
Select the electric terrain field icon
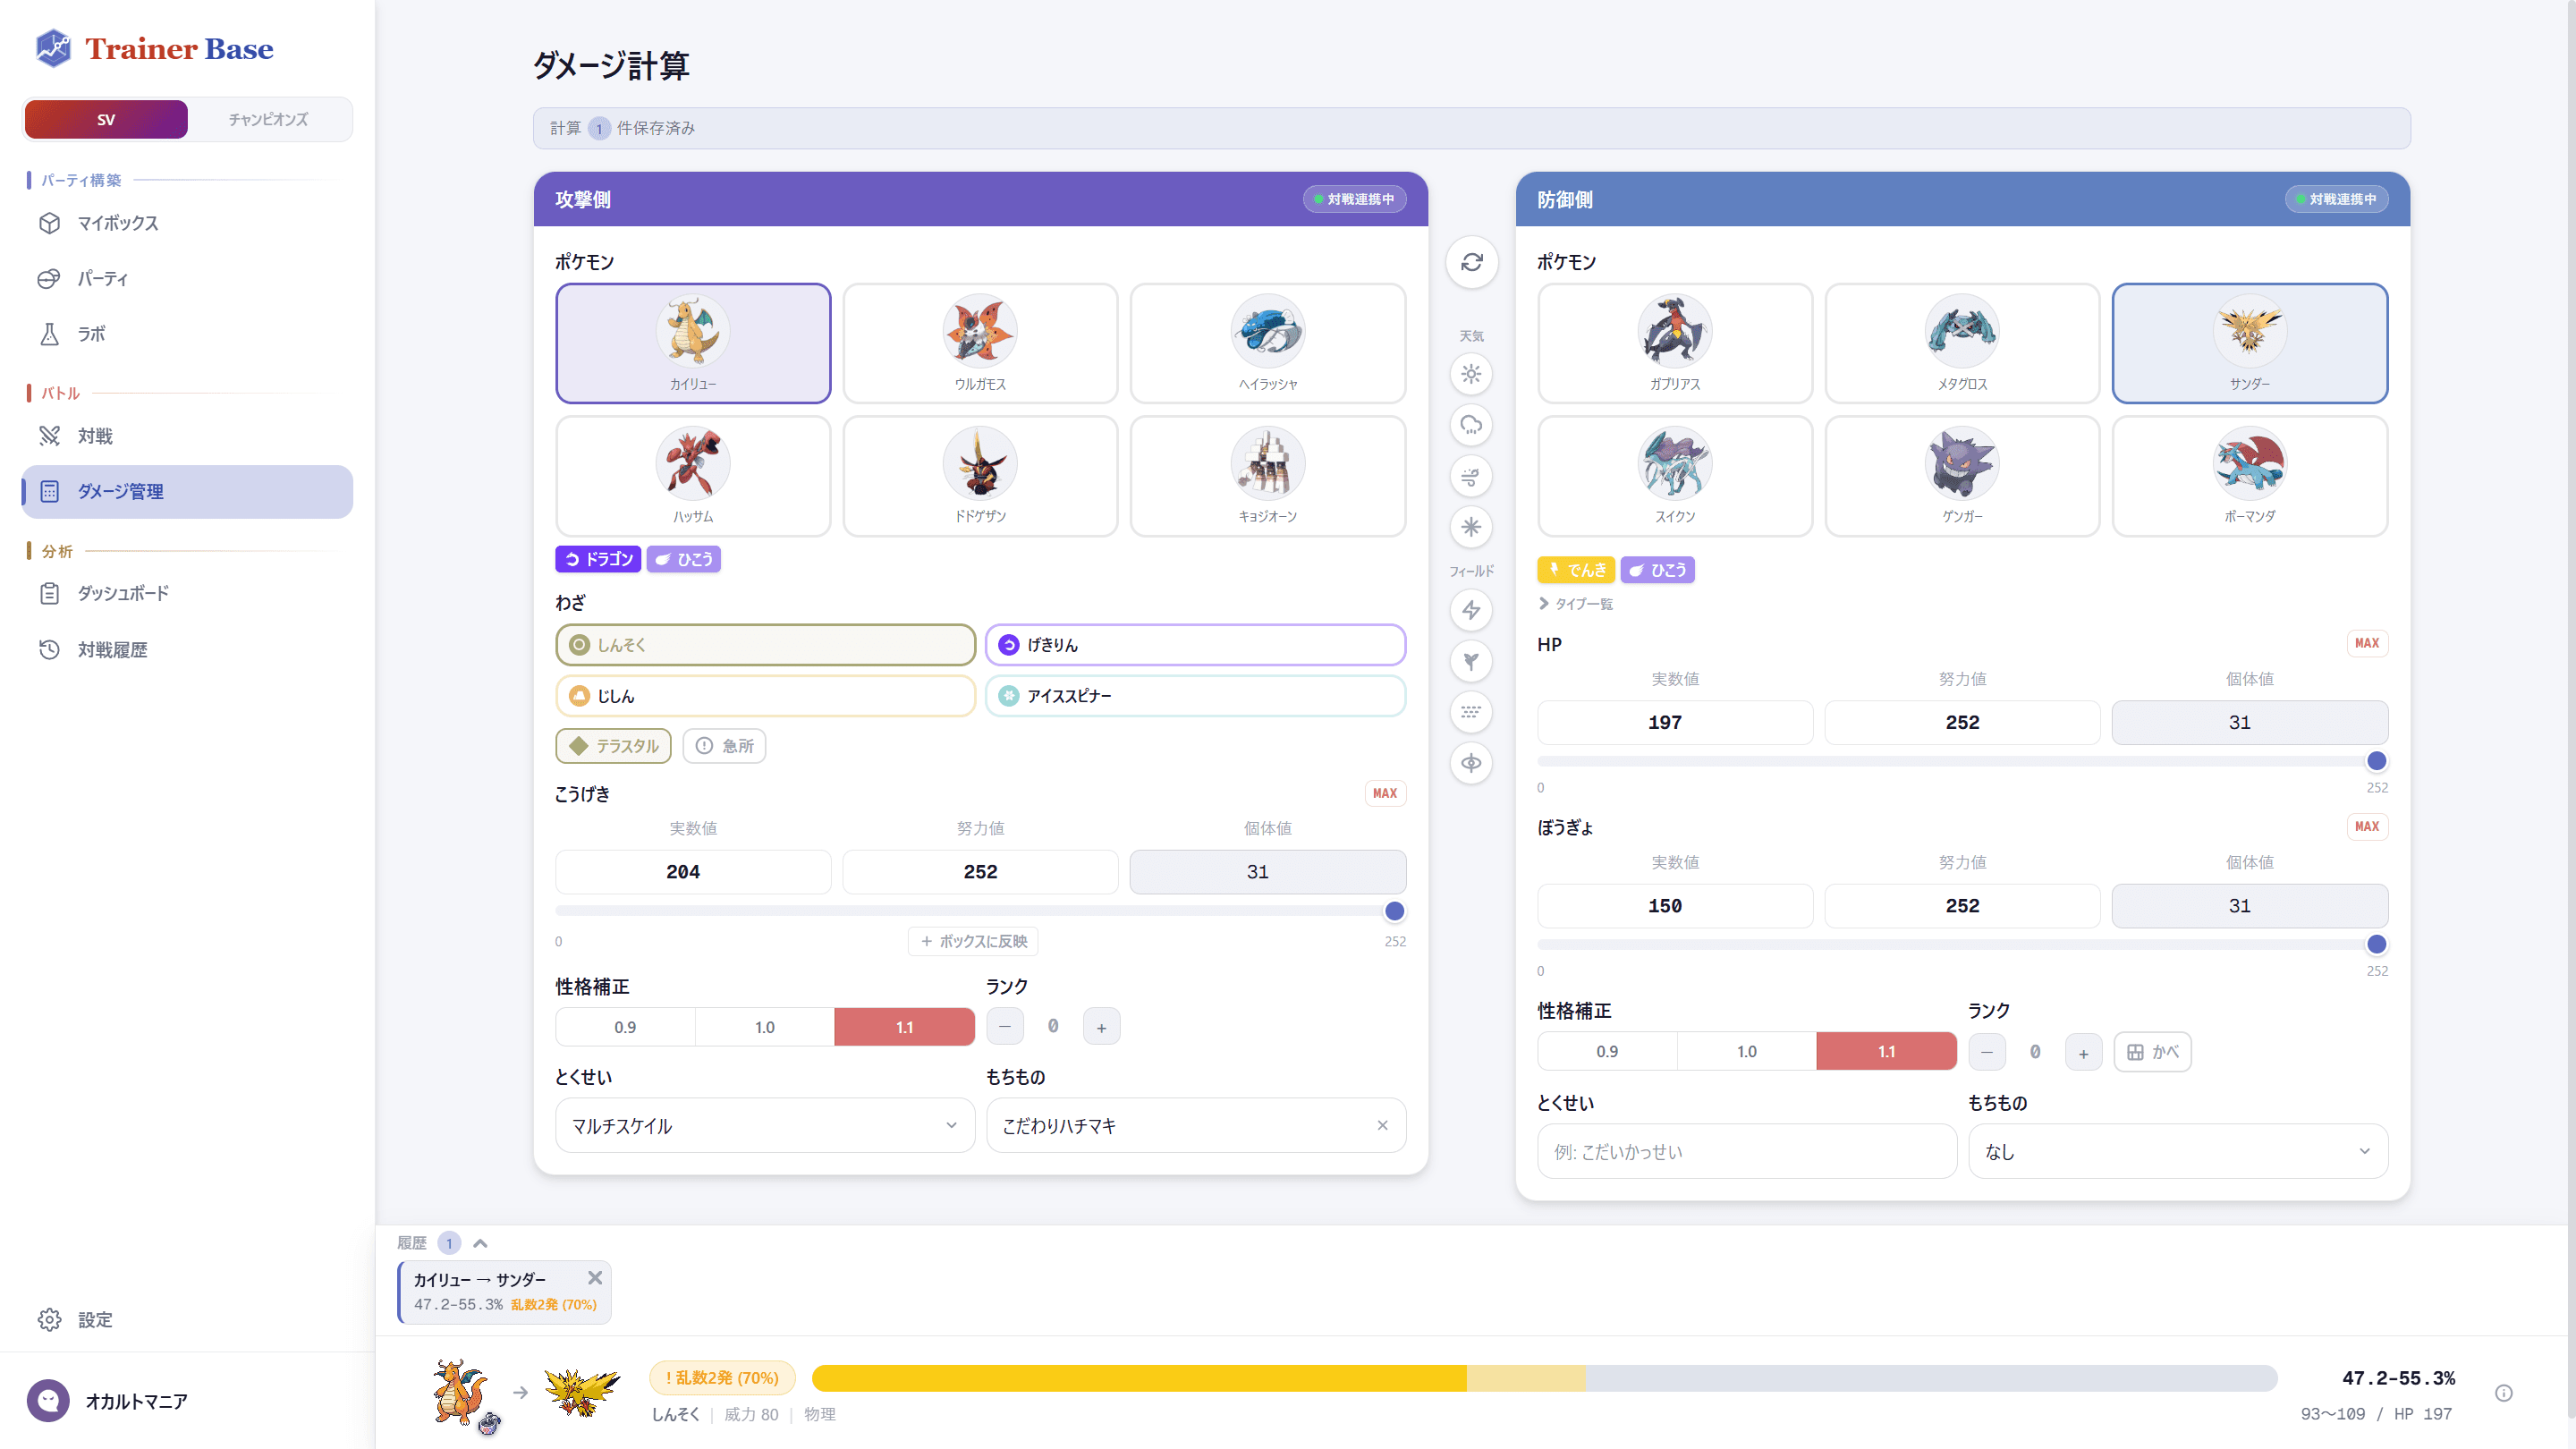point(1471,610)
